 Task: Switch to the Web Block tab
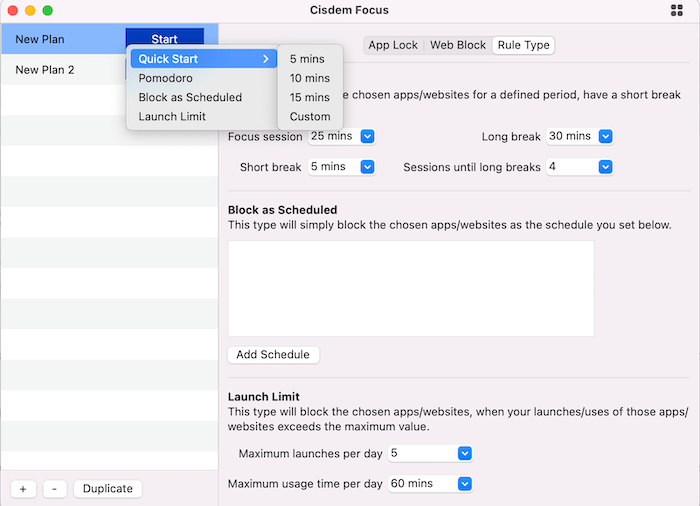pos(458,45)
